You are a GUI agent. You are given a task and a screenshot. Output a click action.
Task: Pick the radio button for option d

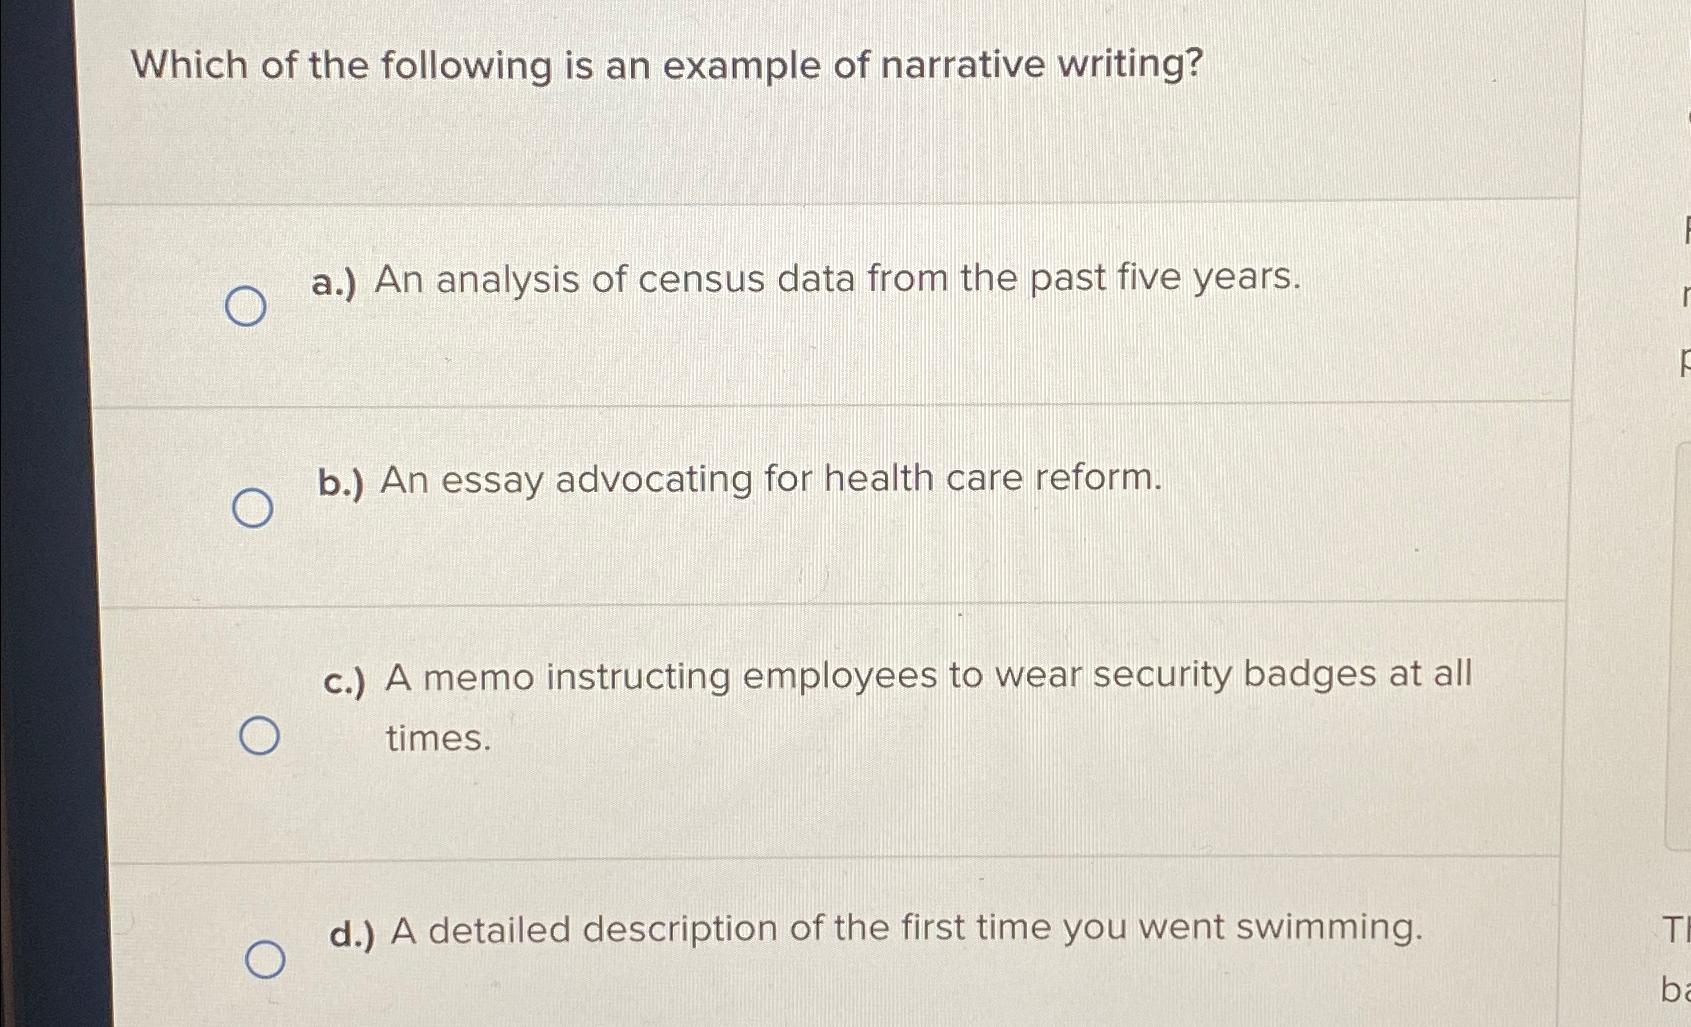coord(265,959)
